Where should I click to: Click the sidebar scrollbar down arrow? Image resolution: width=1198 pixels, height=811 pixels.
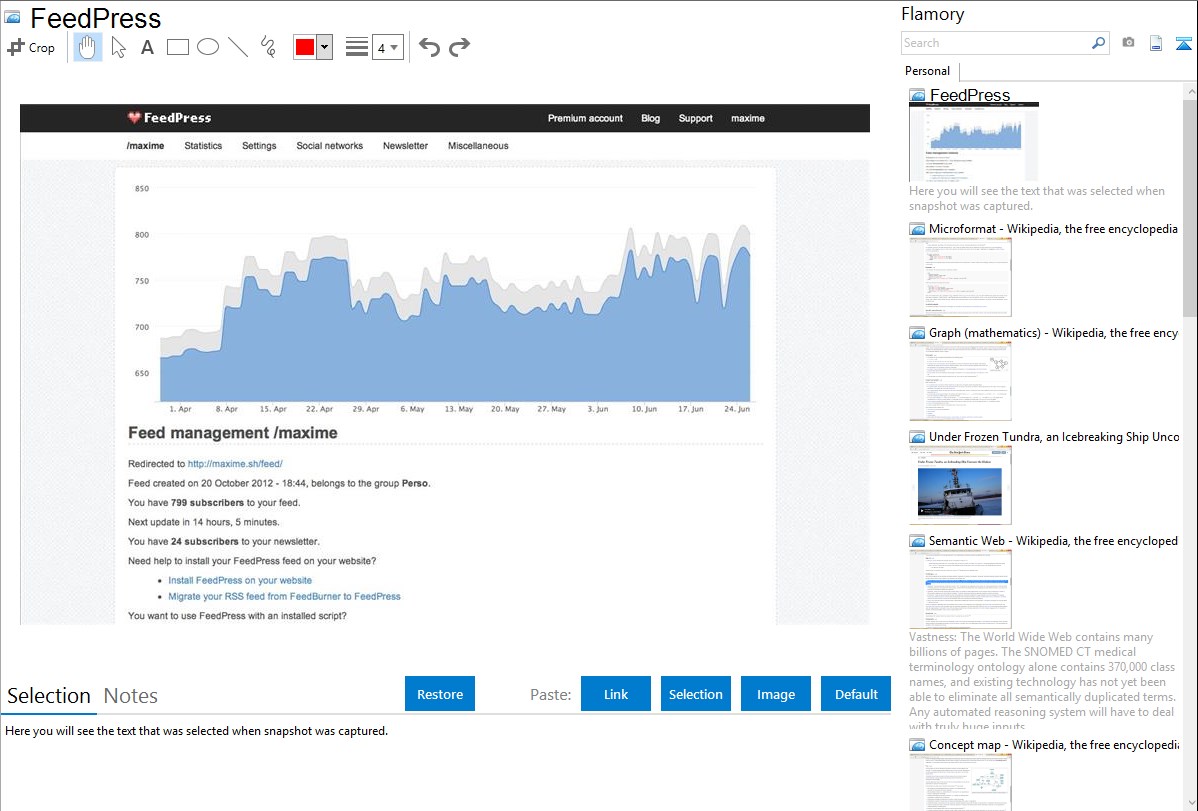[x=1190, y=803]
